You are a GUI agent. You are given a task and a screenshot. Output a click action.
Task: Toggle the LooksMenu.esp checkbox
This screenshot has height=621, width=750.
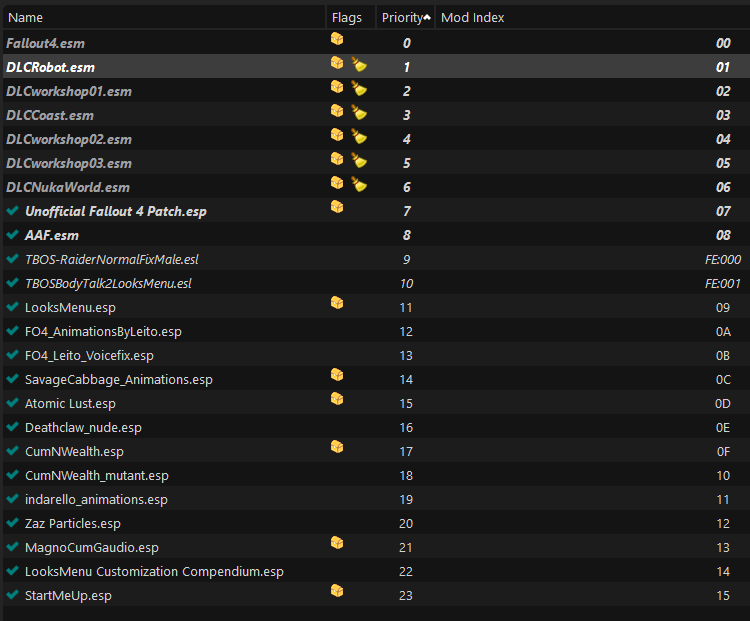tap(12, 307)
